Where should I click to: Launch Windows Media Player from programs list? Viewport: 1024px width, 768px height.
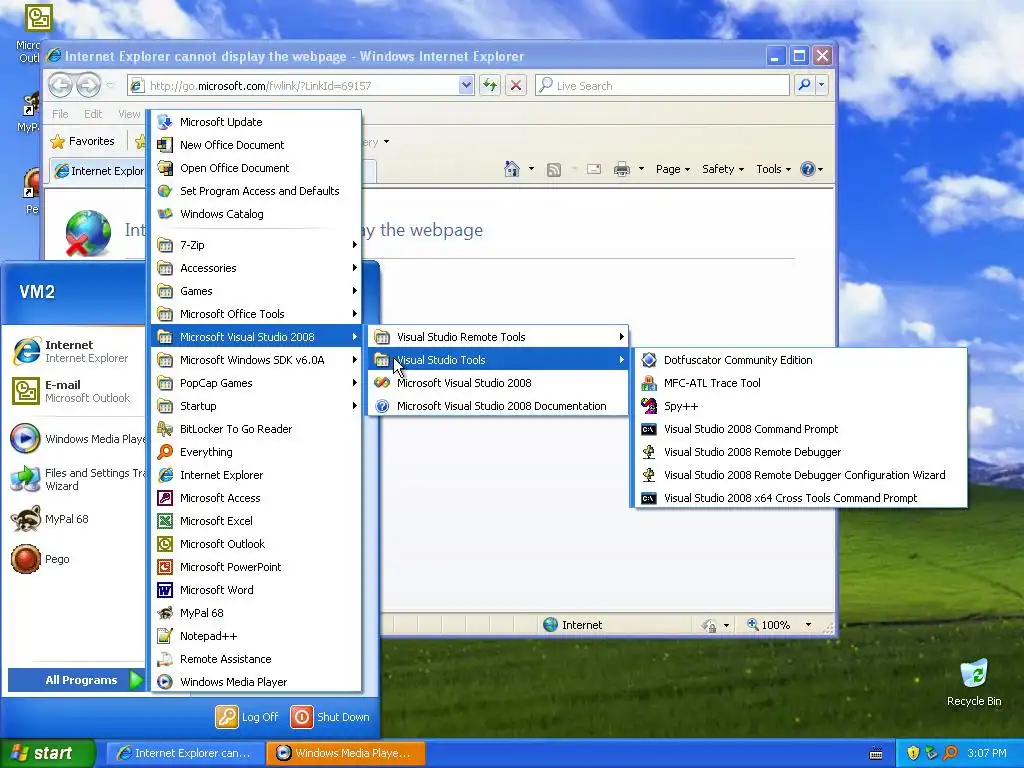click(257, 682)
